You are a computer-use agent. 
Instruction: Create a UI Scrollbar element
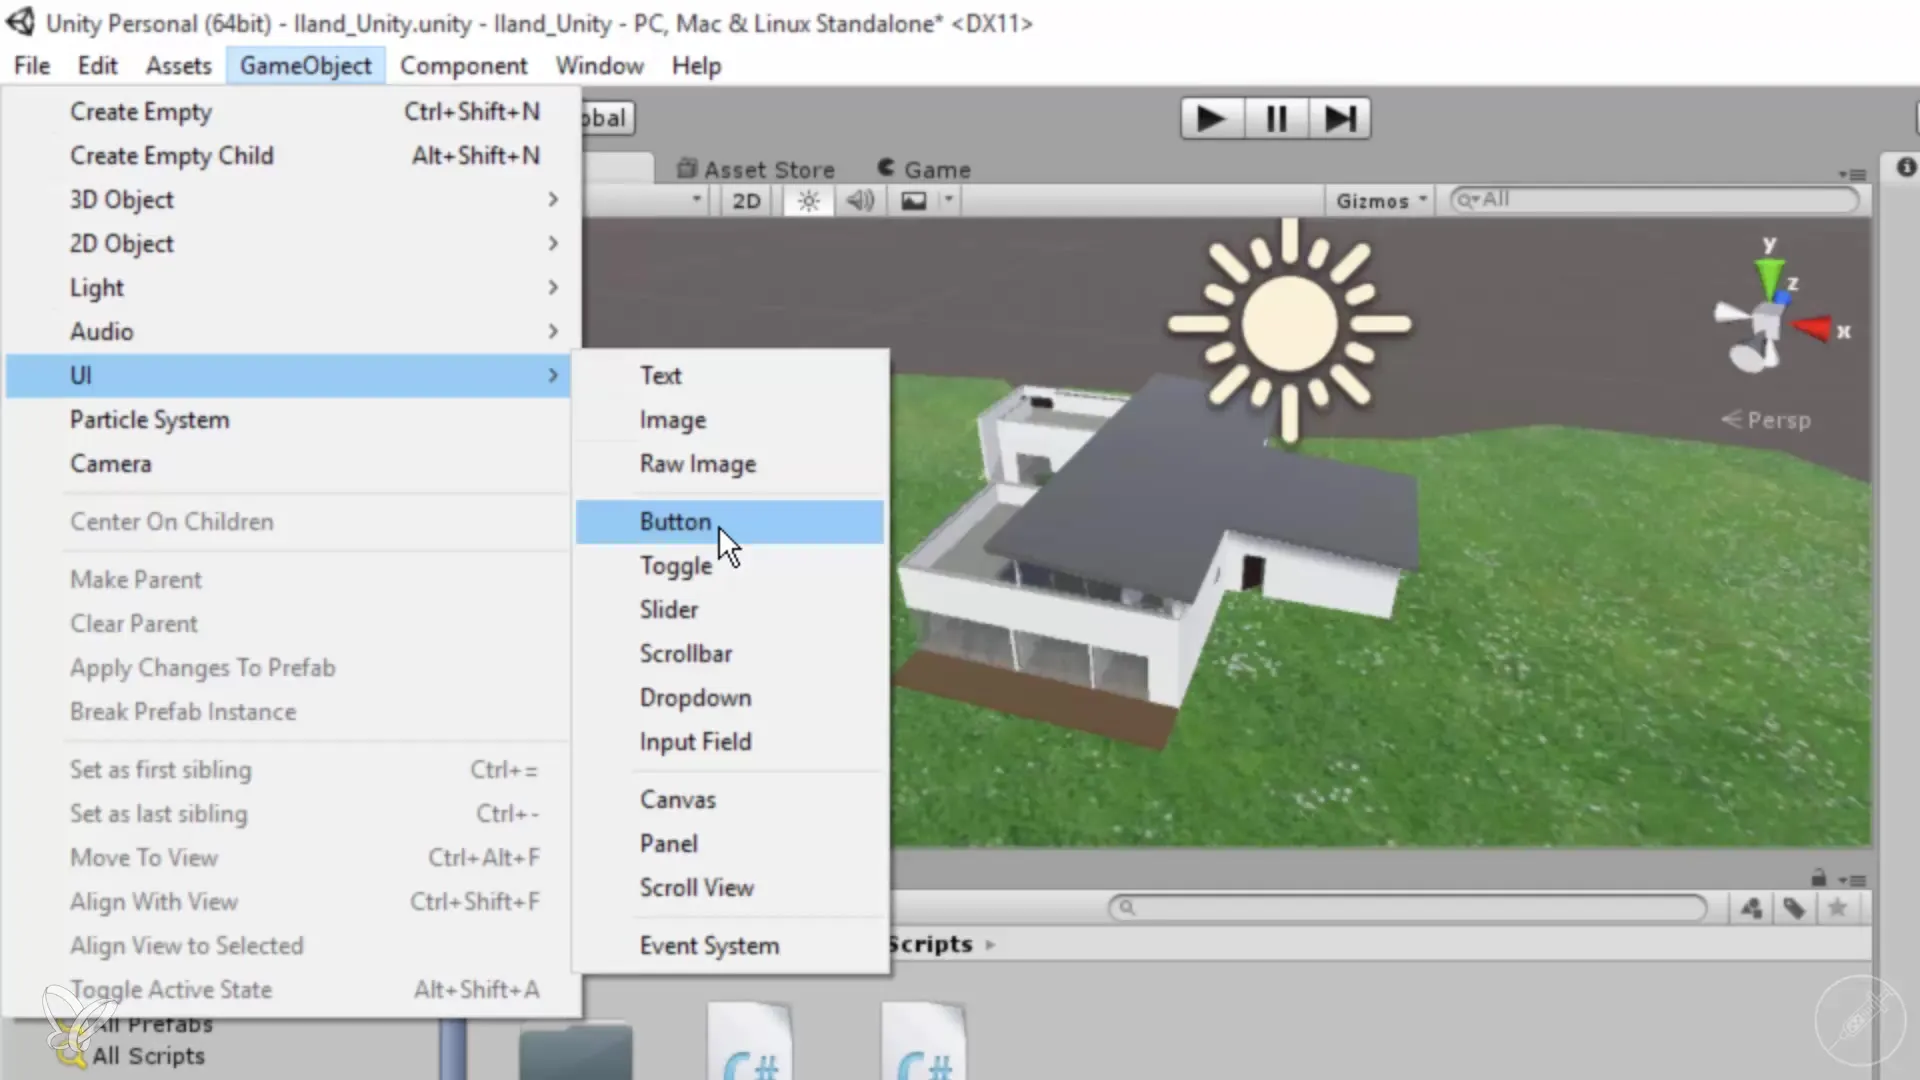730,654
